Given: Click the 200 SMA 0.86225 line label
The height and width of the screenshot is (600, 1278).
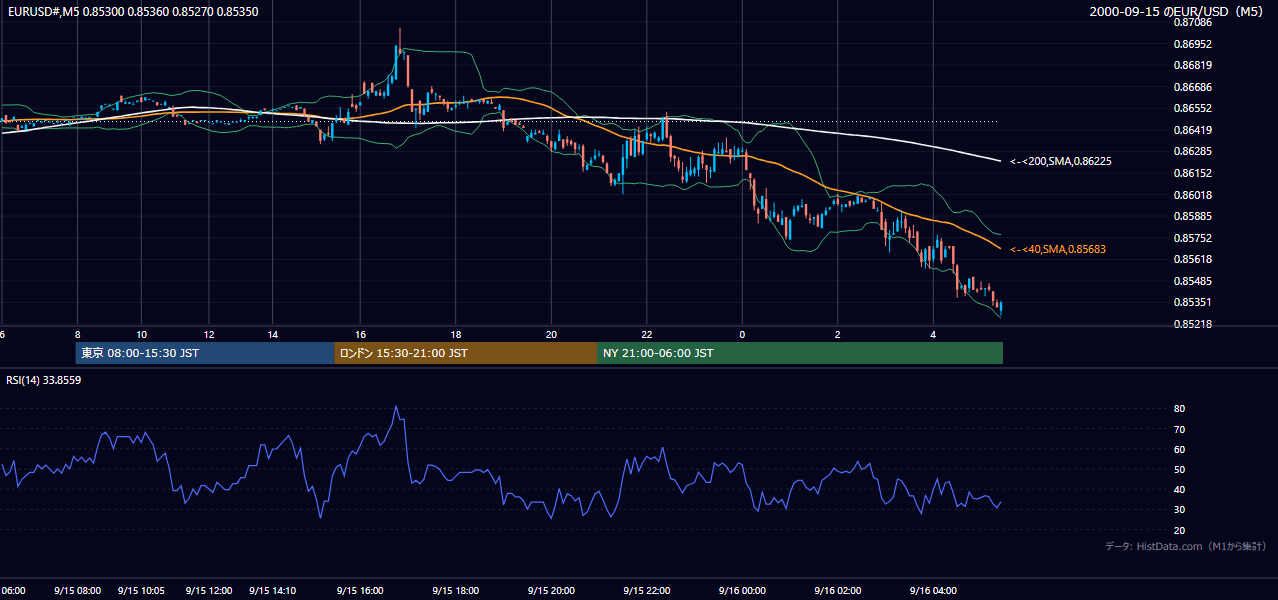Looking at the screenshot, I should tap(1060, 161).
